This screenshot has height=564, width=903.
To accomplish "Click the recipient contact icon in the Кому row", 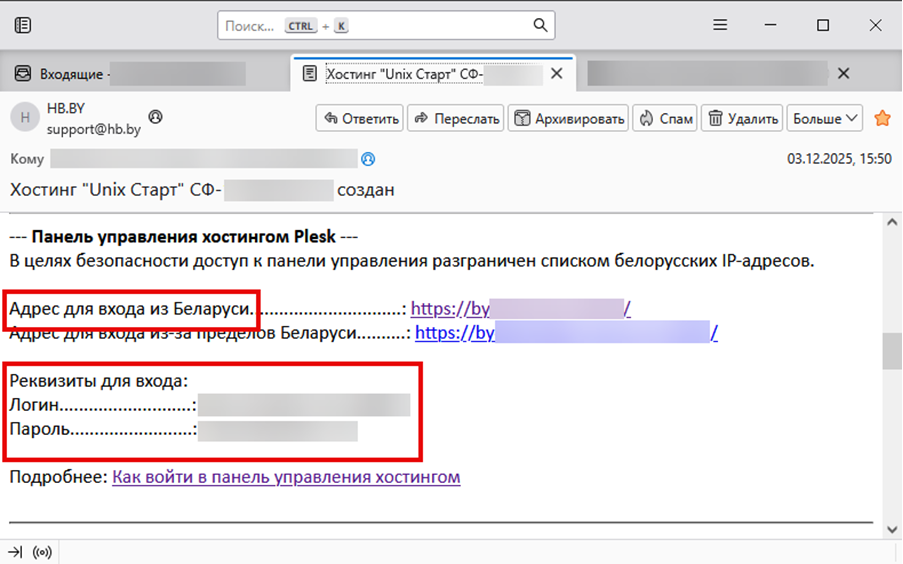I will tap(369, 159).
